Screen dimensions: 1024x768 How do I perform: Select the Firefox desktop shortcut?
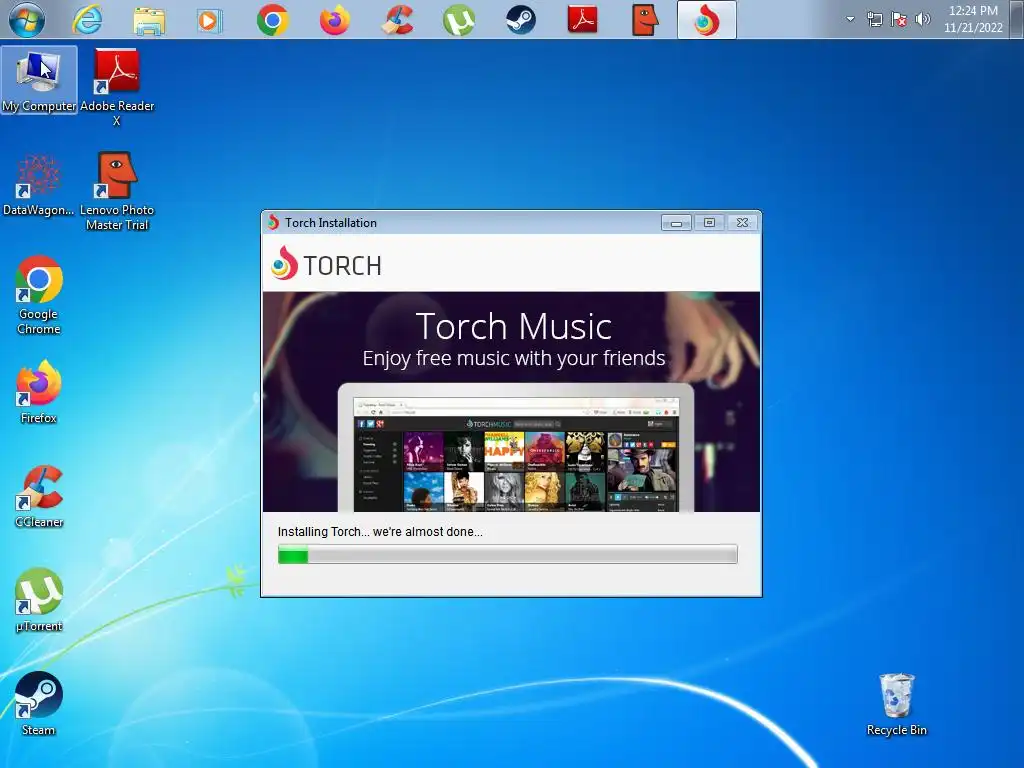(39, 392)
